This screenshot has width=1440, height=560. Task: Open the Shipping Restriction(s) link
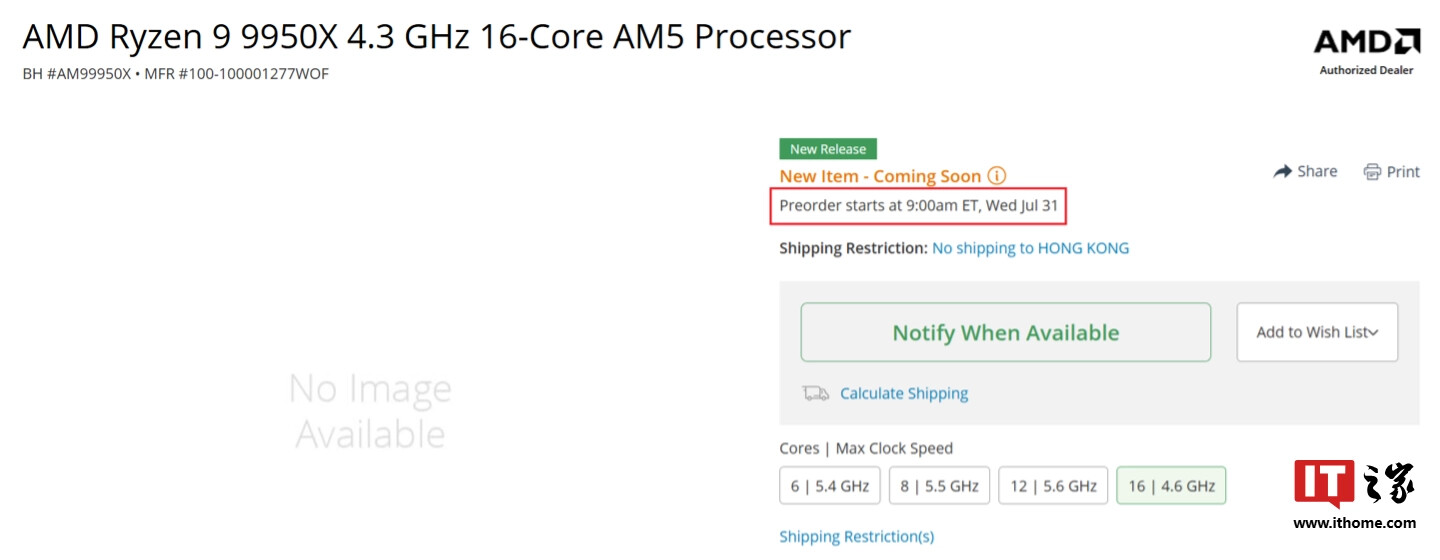(x=856, y=537)
